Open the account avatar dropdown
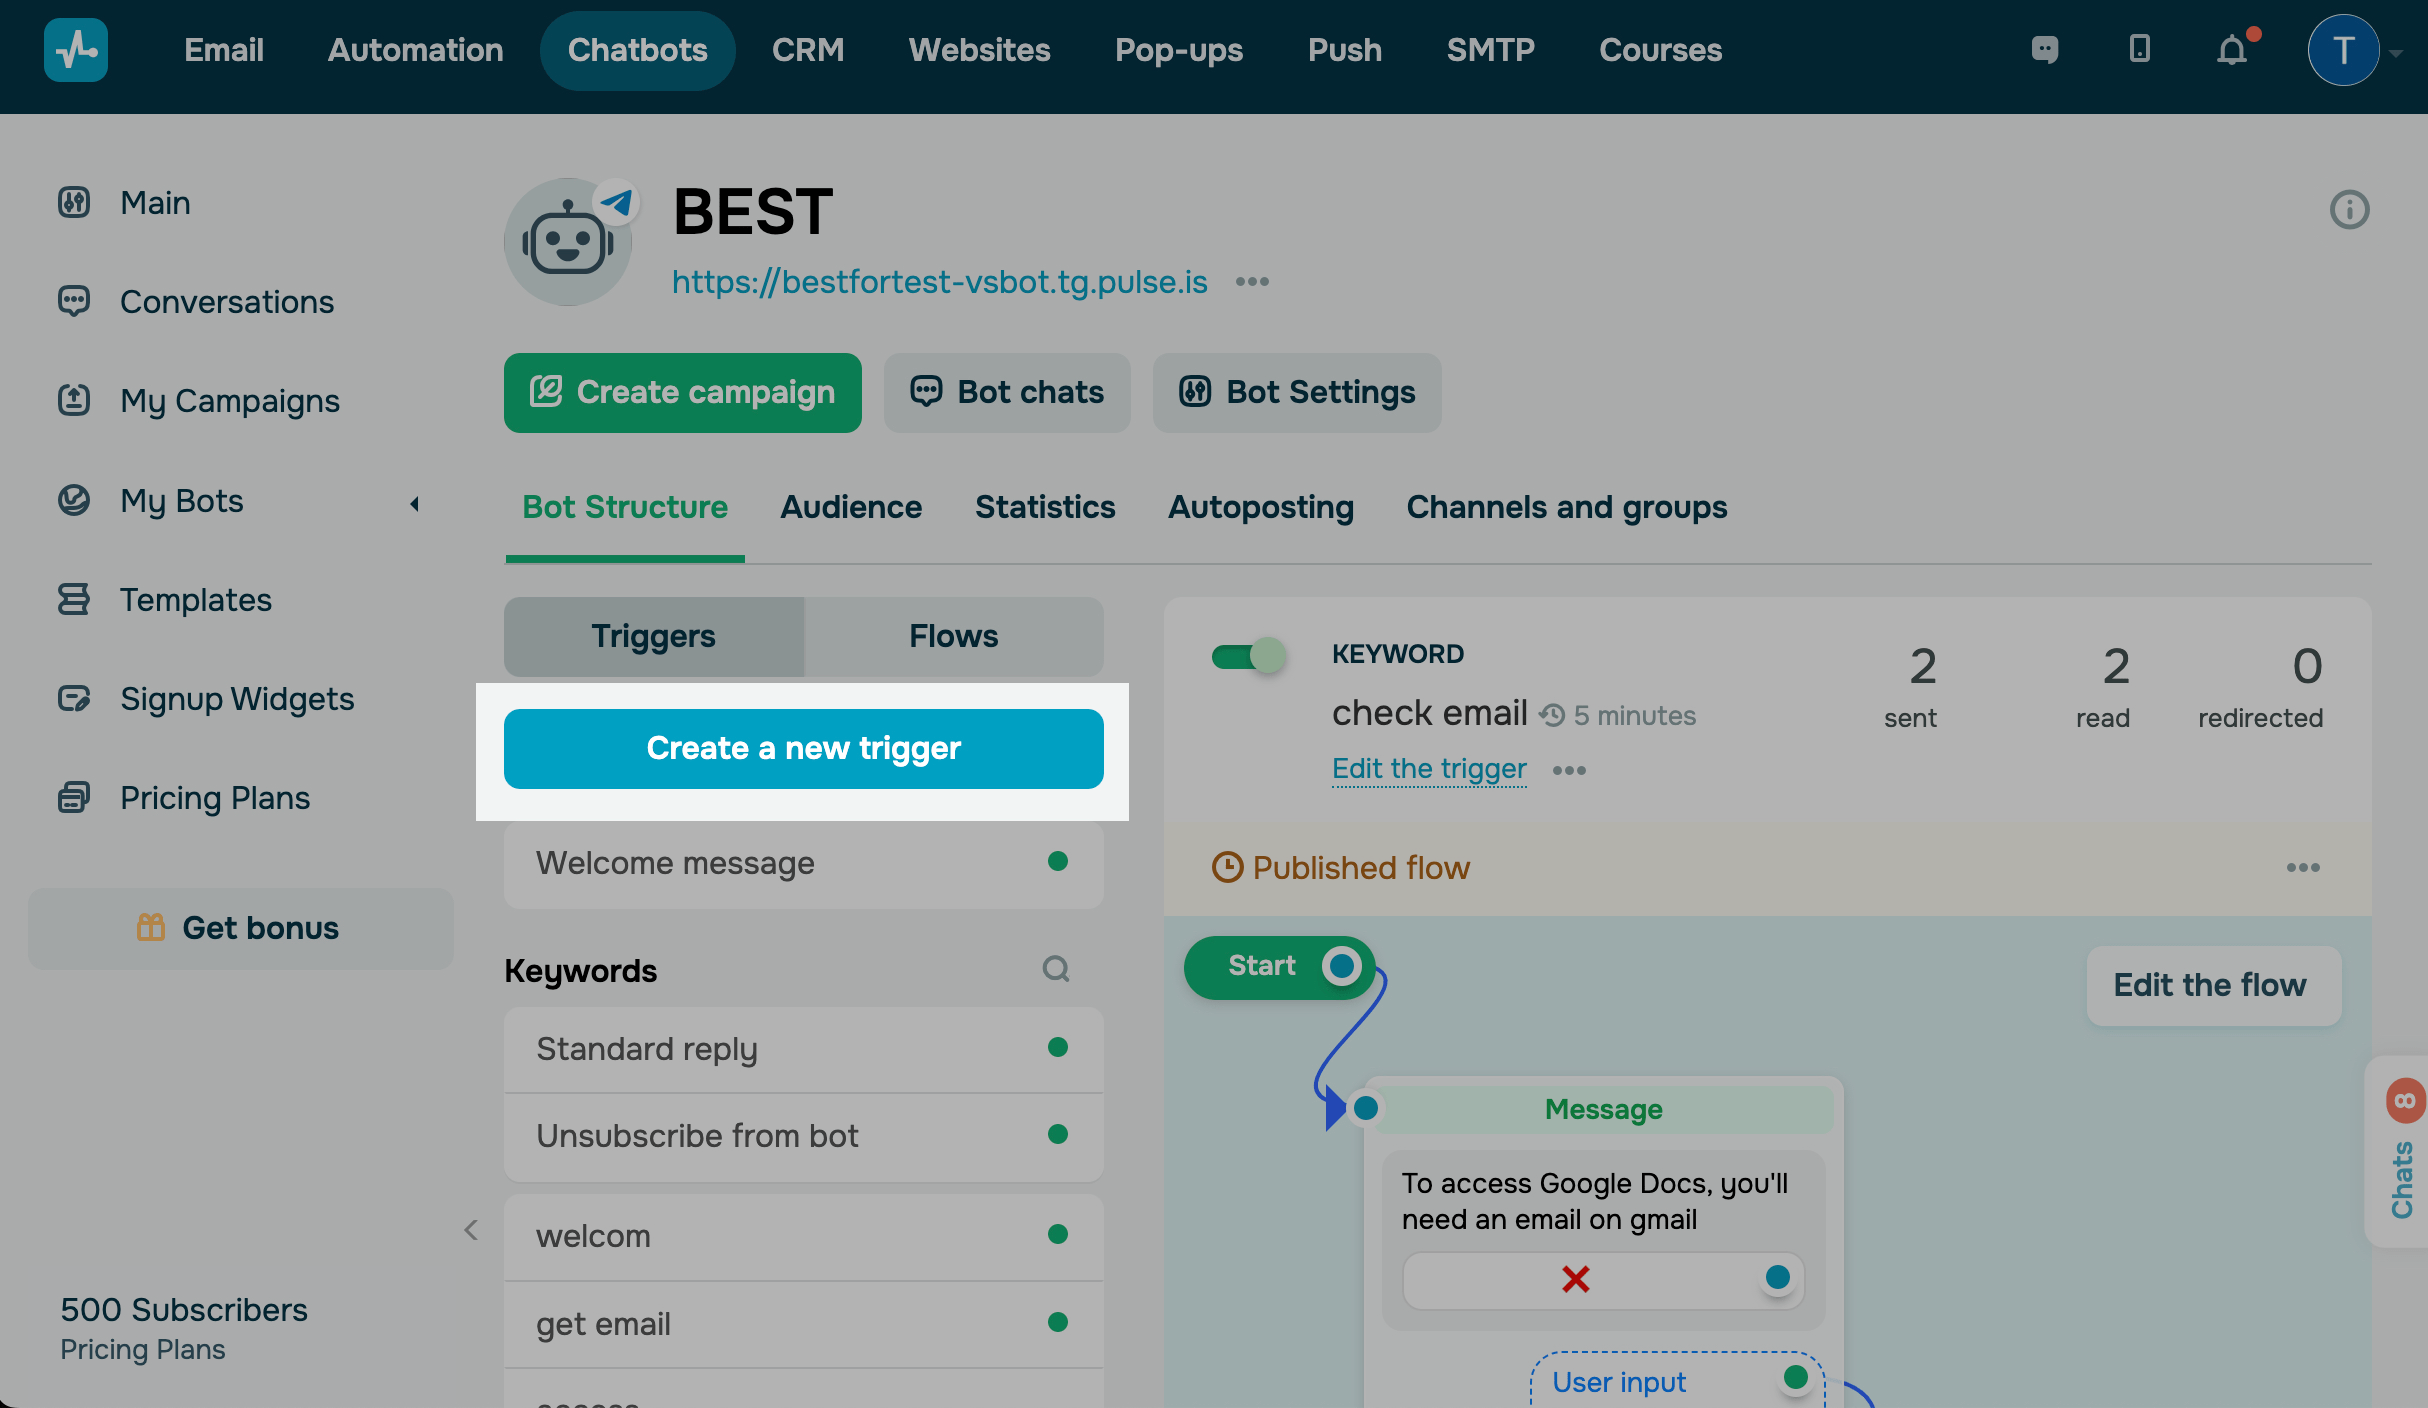The width and height of the screenshot is (2428, 1408). point(2343,50)
